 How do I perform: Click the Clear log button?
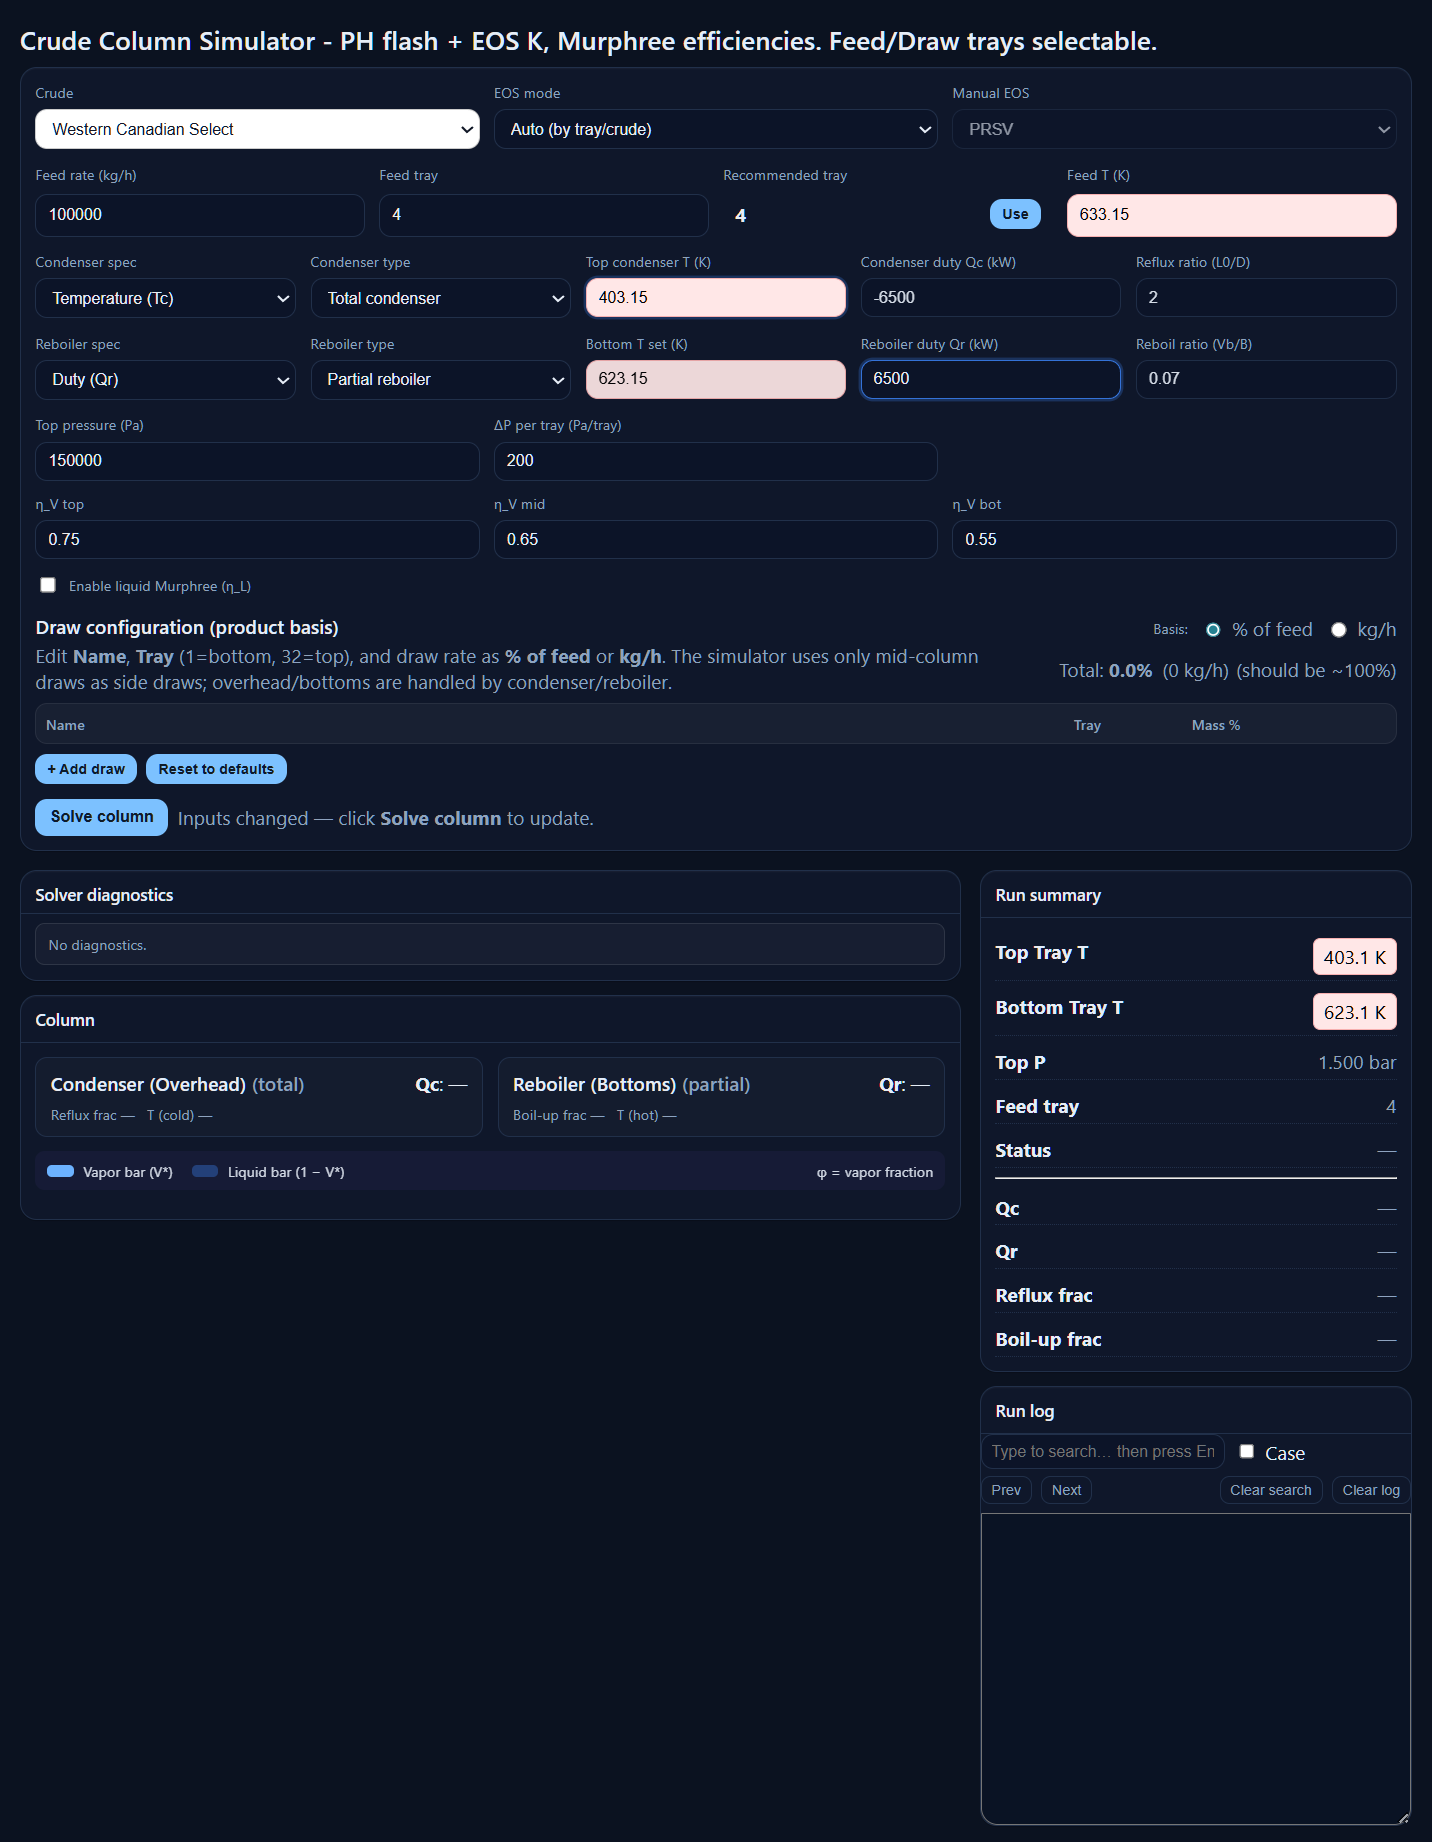(x=1370, y=1490)
